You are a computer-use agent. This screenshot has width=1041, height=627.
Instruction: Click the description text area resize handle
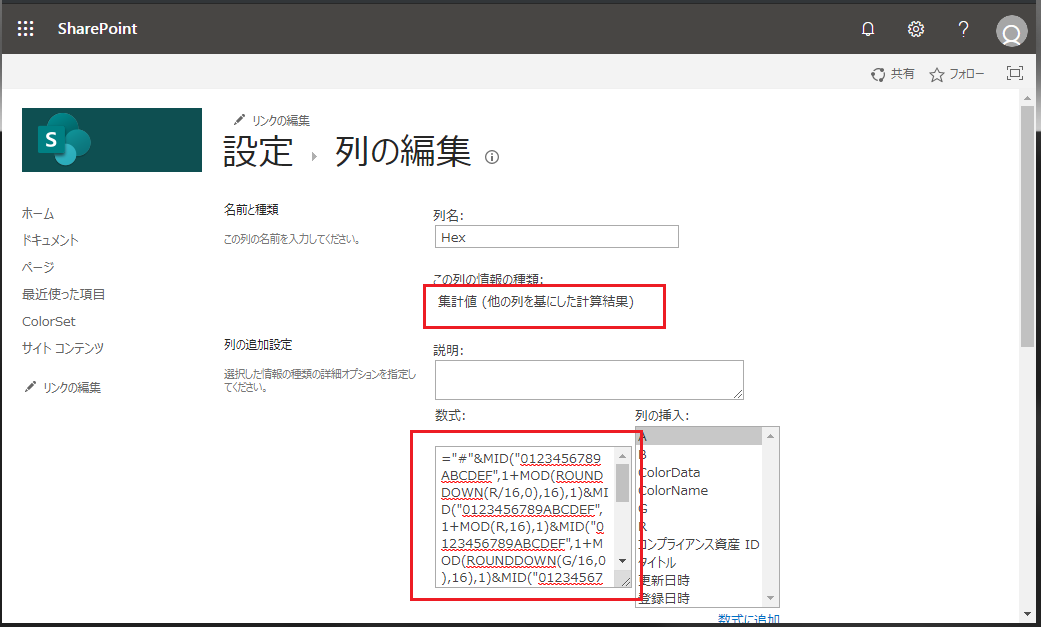click(x=738, y=394)
